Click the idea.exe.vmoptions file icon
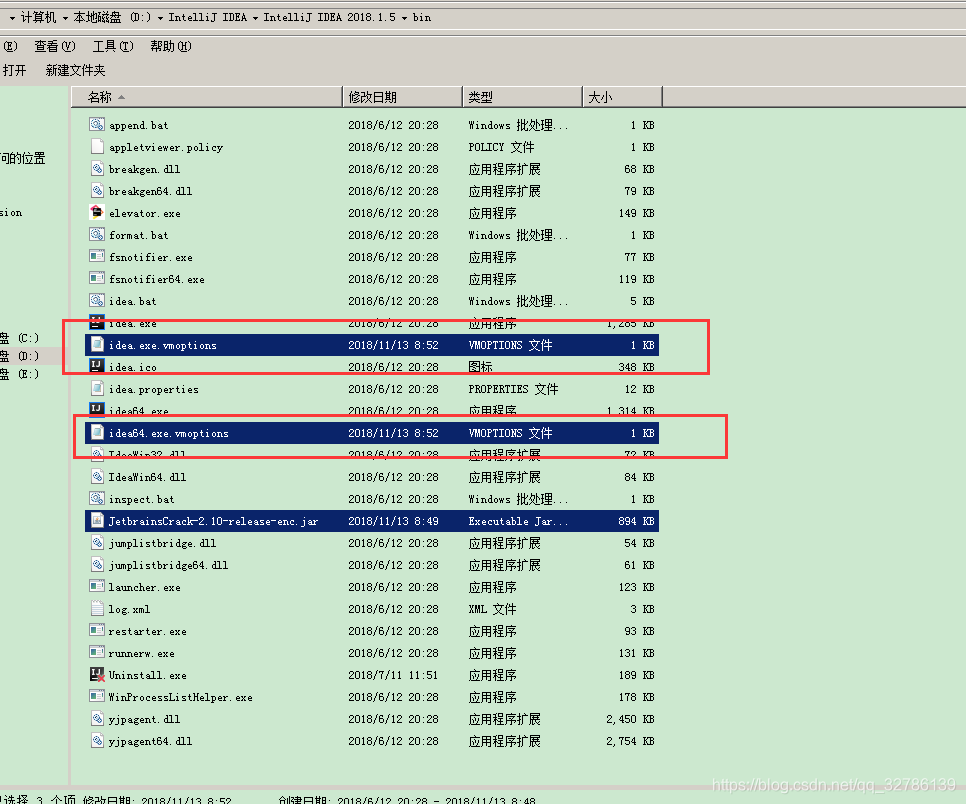Screen dimensions: 966x804 97,345
